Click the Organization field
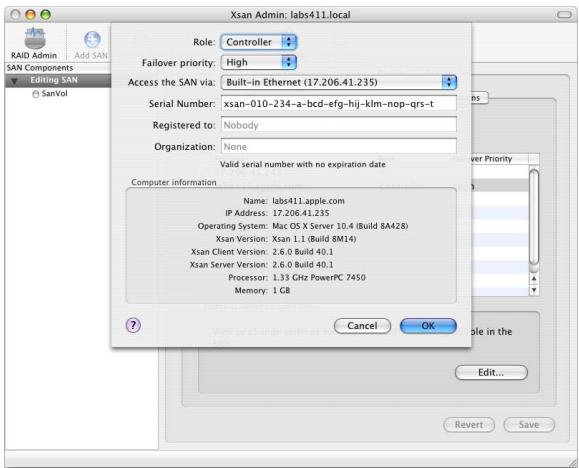 (x=339, y=146)
